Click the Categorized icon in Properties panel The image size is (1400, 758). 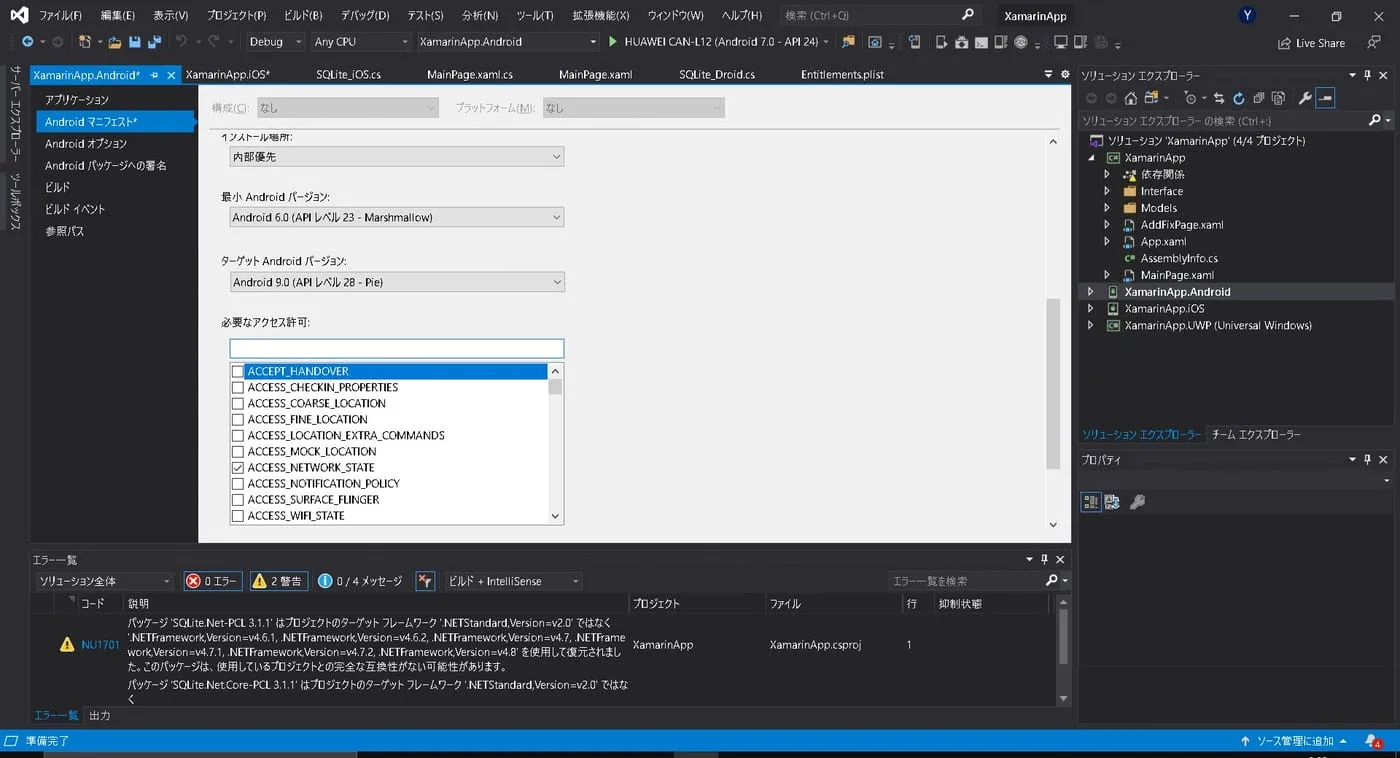pos(1091,502)
